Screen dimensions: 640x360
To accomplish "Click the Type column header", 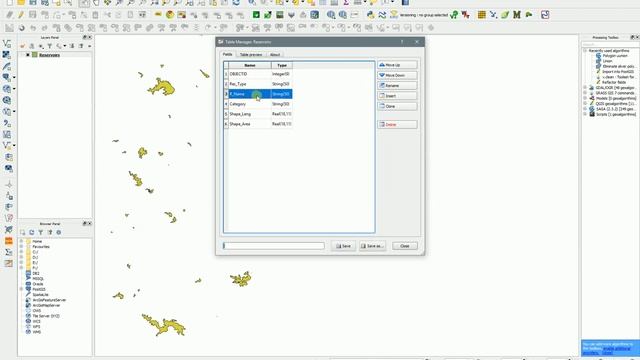I will 282,65.
